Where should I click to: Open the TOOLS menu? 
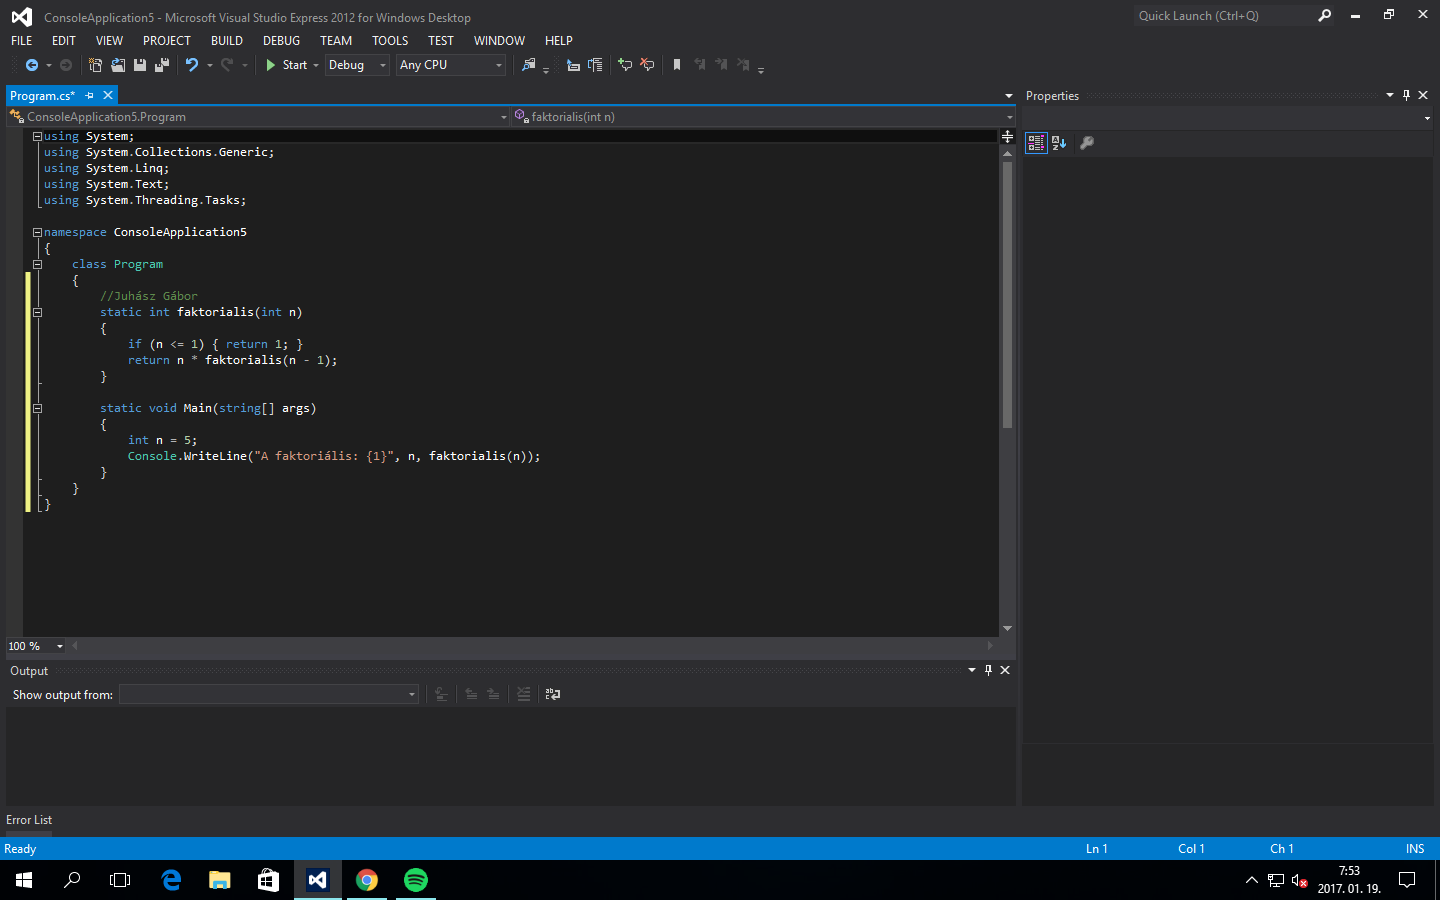tap(390, 41)
